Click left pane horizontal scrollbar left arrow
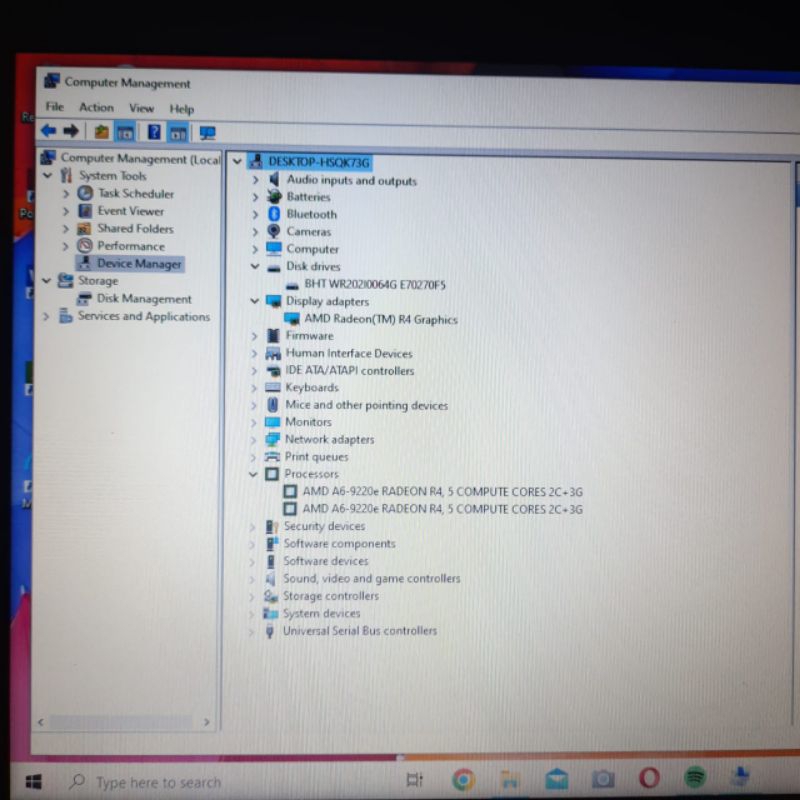Viewport: 800px width, 800px height. [41, 722]
